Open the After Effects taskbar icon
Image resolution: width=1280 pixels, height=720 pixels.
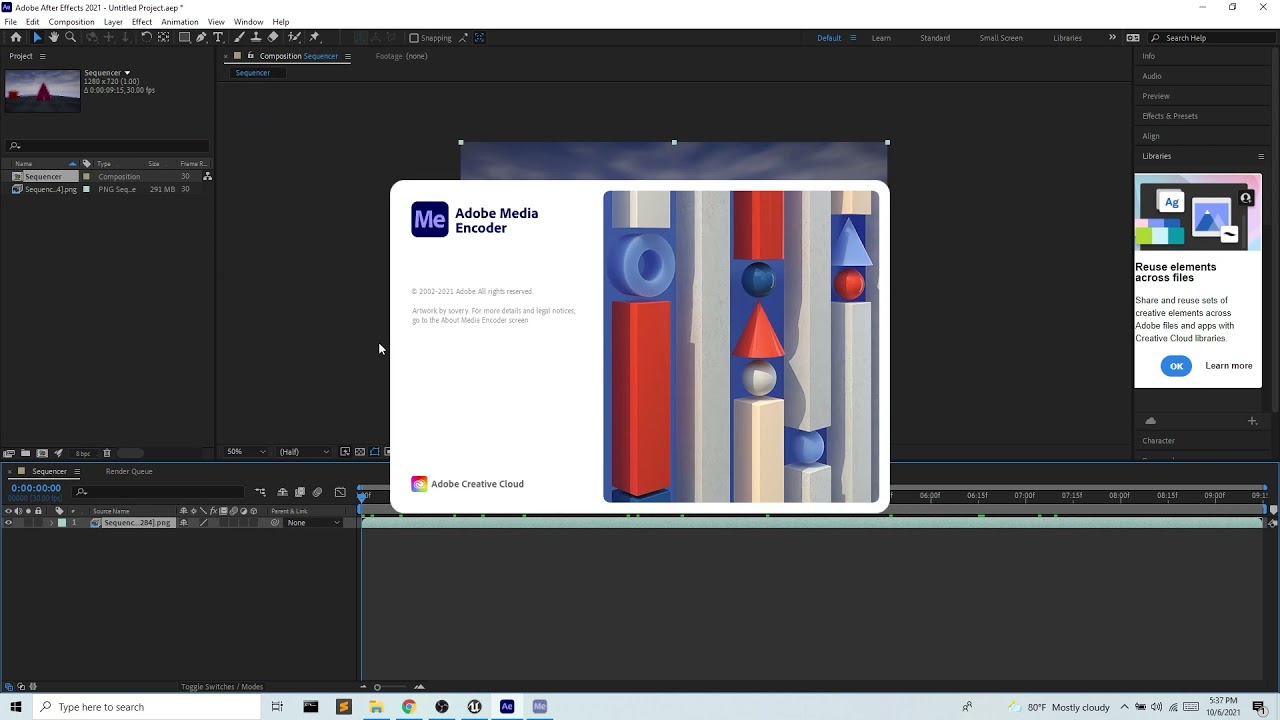click(507, 707)
